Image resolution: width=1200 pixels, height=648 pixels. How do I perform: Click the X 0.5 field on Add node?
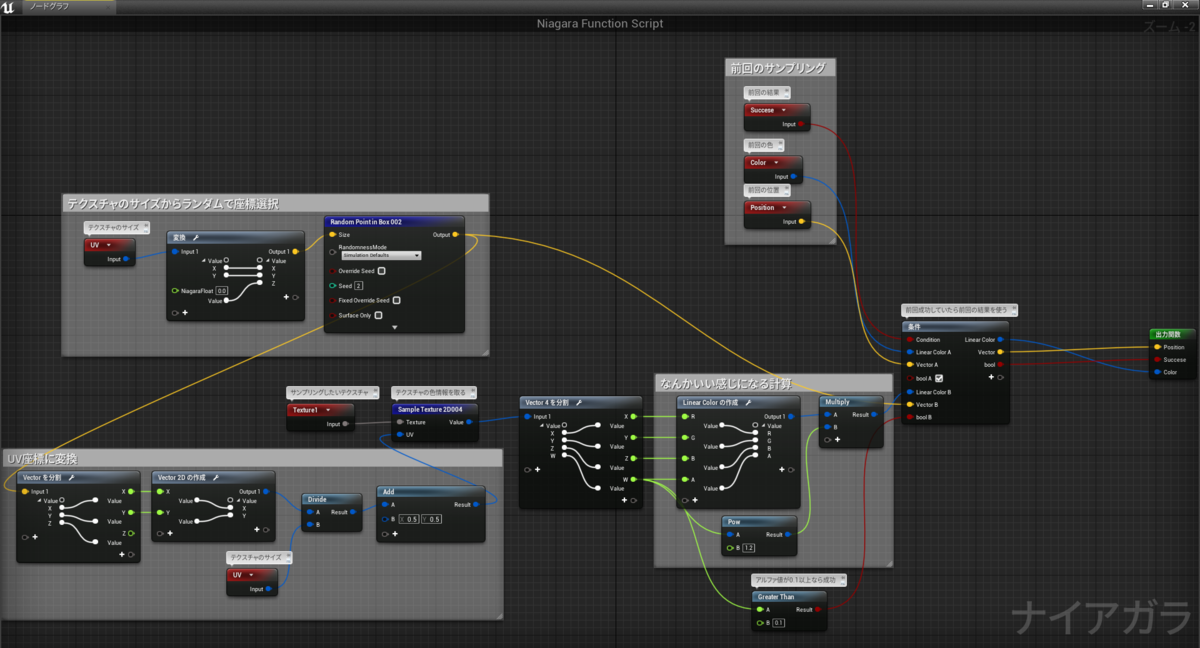point(410,519)
